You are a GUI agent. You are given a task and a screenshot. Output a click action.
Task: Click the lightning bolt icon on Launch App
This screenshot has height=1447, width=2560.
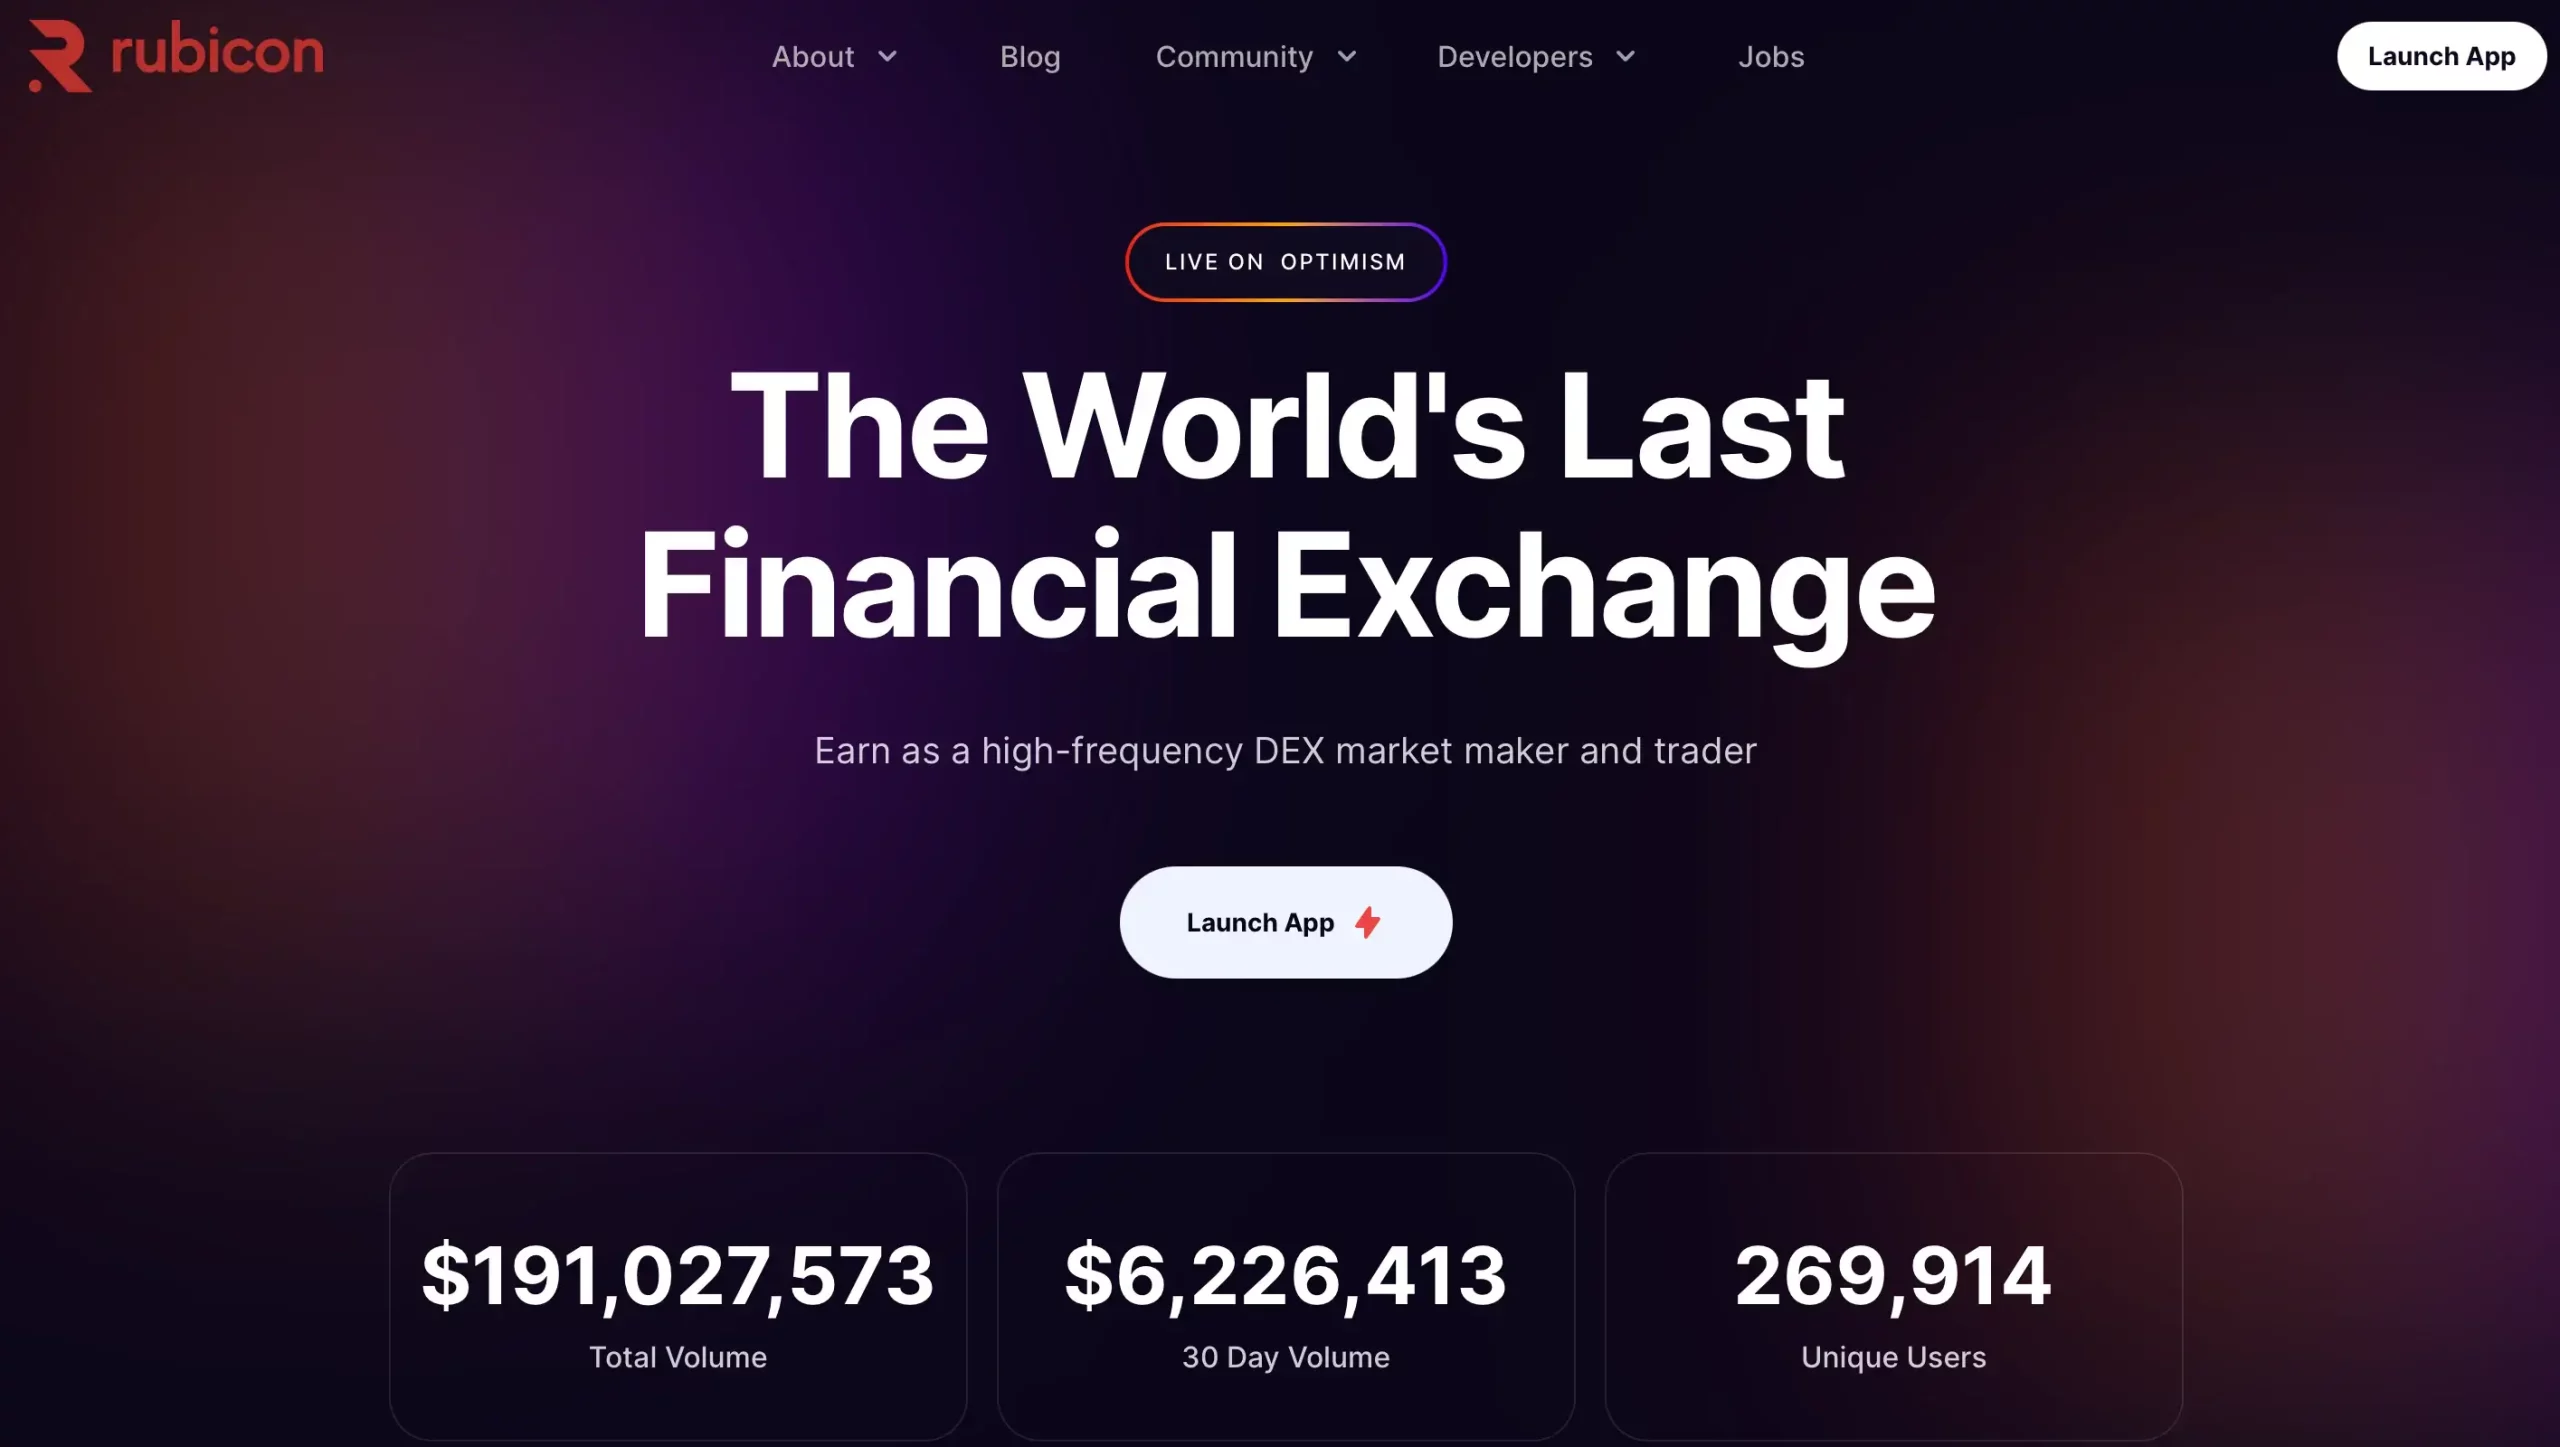(1370, 921)
